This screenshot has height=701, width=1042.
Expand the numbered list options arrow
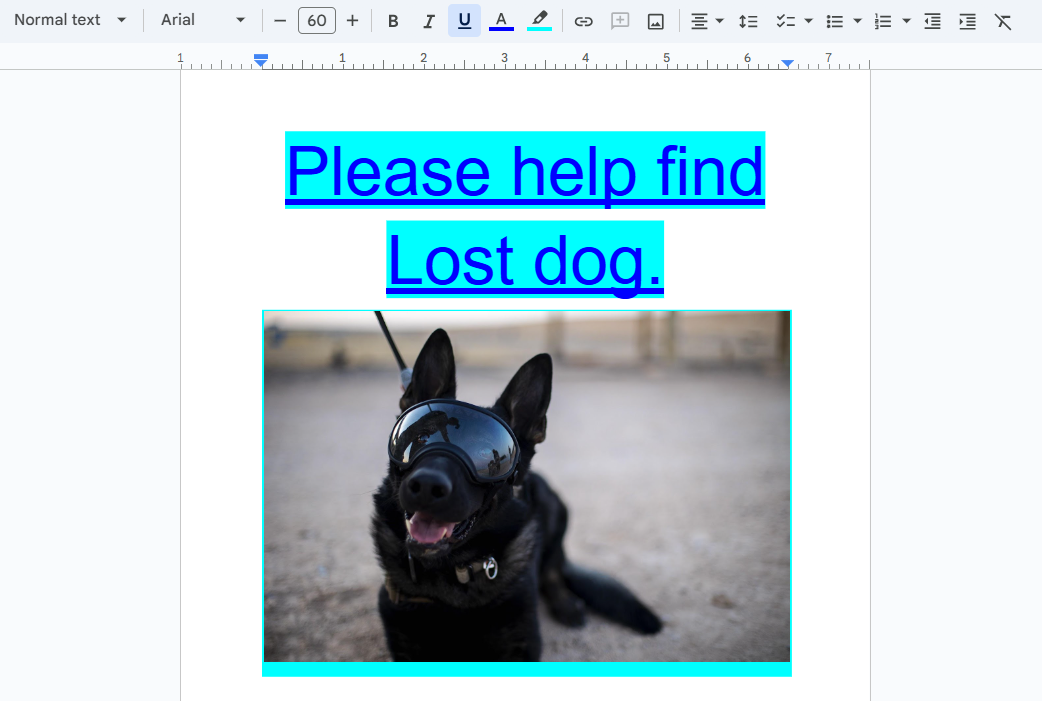coord(906,21)
